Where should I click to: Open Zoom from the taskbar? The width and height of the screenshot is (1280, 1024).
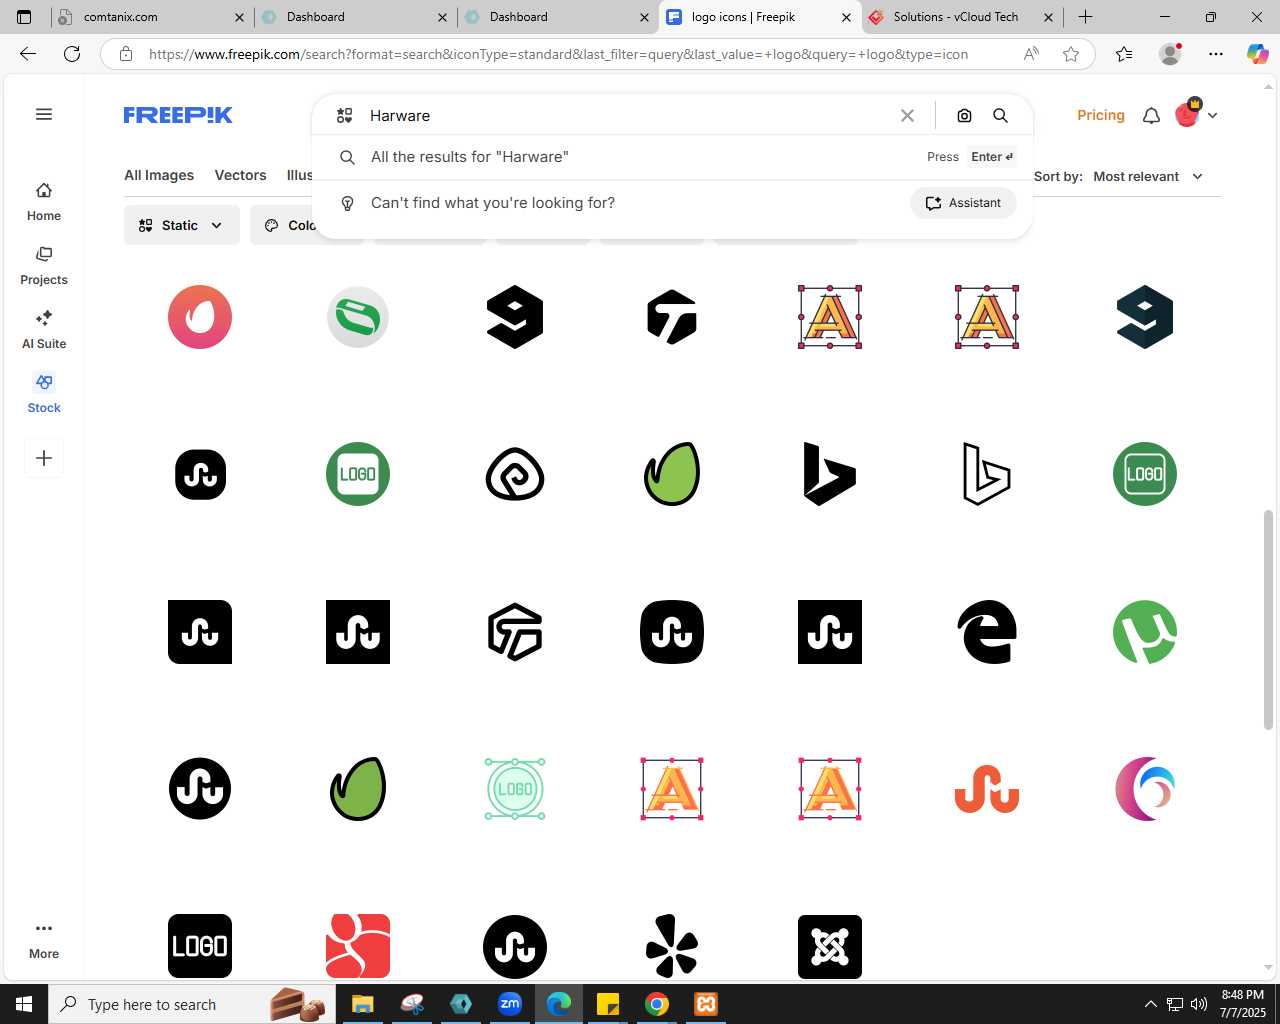point(510,1004)
